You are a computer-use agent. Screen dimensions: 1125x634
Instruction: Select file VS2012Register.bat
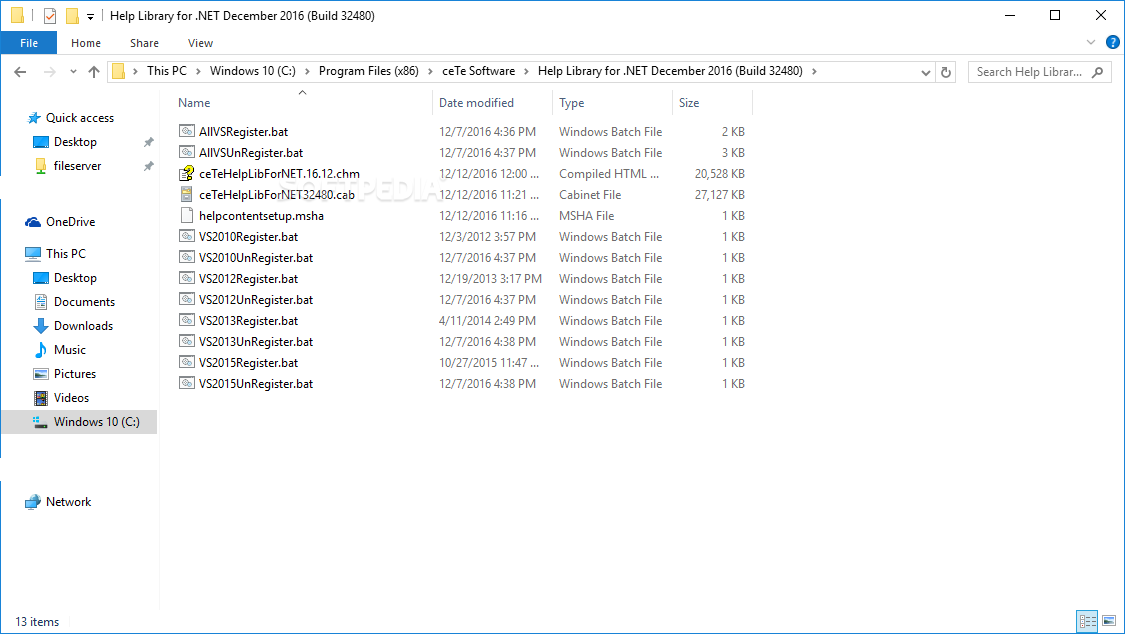248,278
